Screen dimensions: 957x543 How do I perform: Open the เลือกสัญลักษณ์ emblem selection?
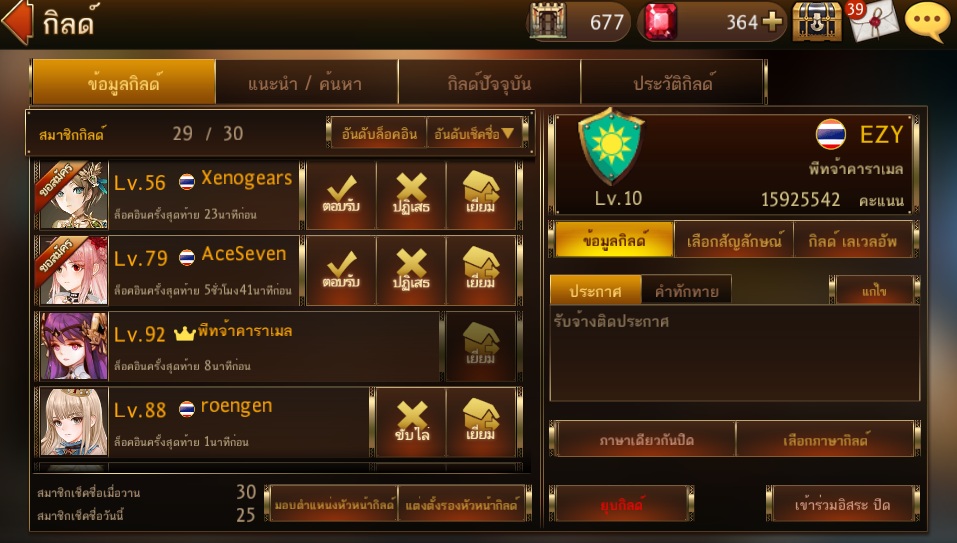(734, 240)
